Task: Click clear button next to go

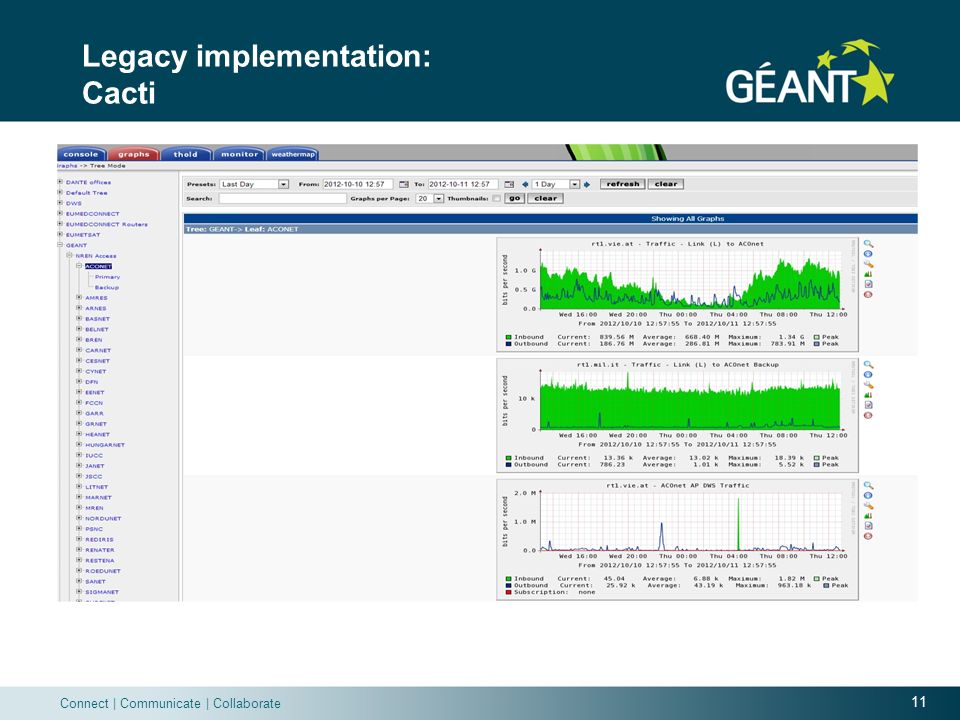Action: (x=545, y=198)
